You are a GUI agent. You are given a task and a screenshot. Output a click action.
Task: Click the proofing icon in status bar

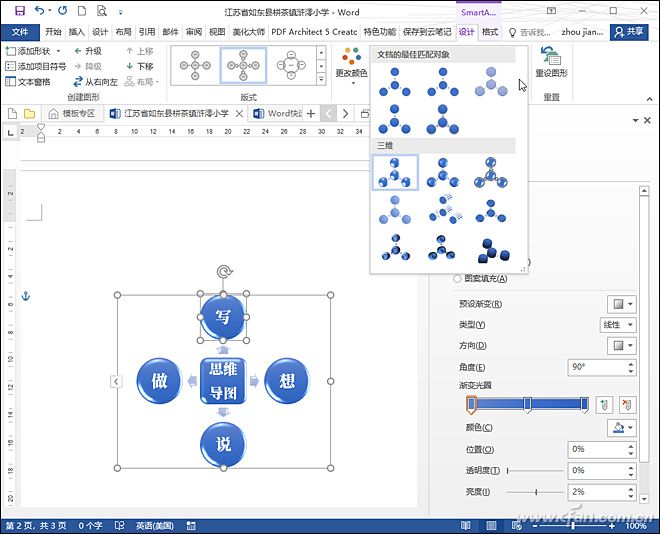tap(120, 526)
